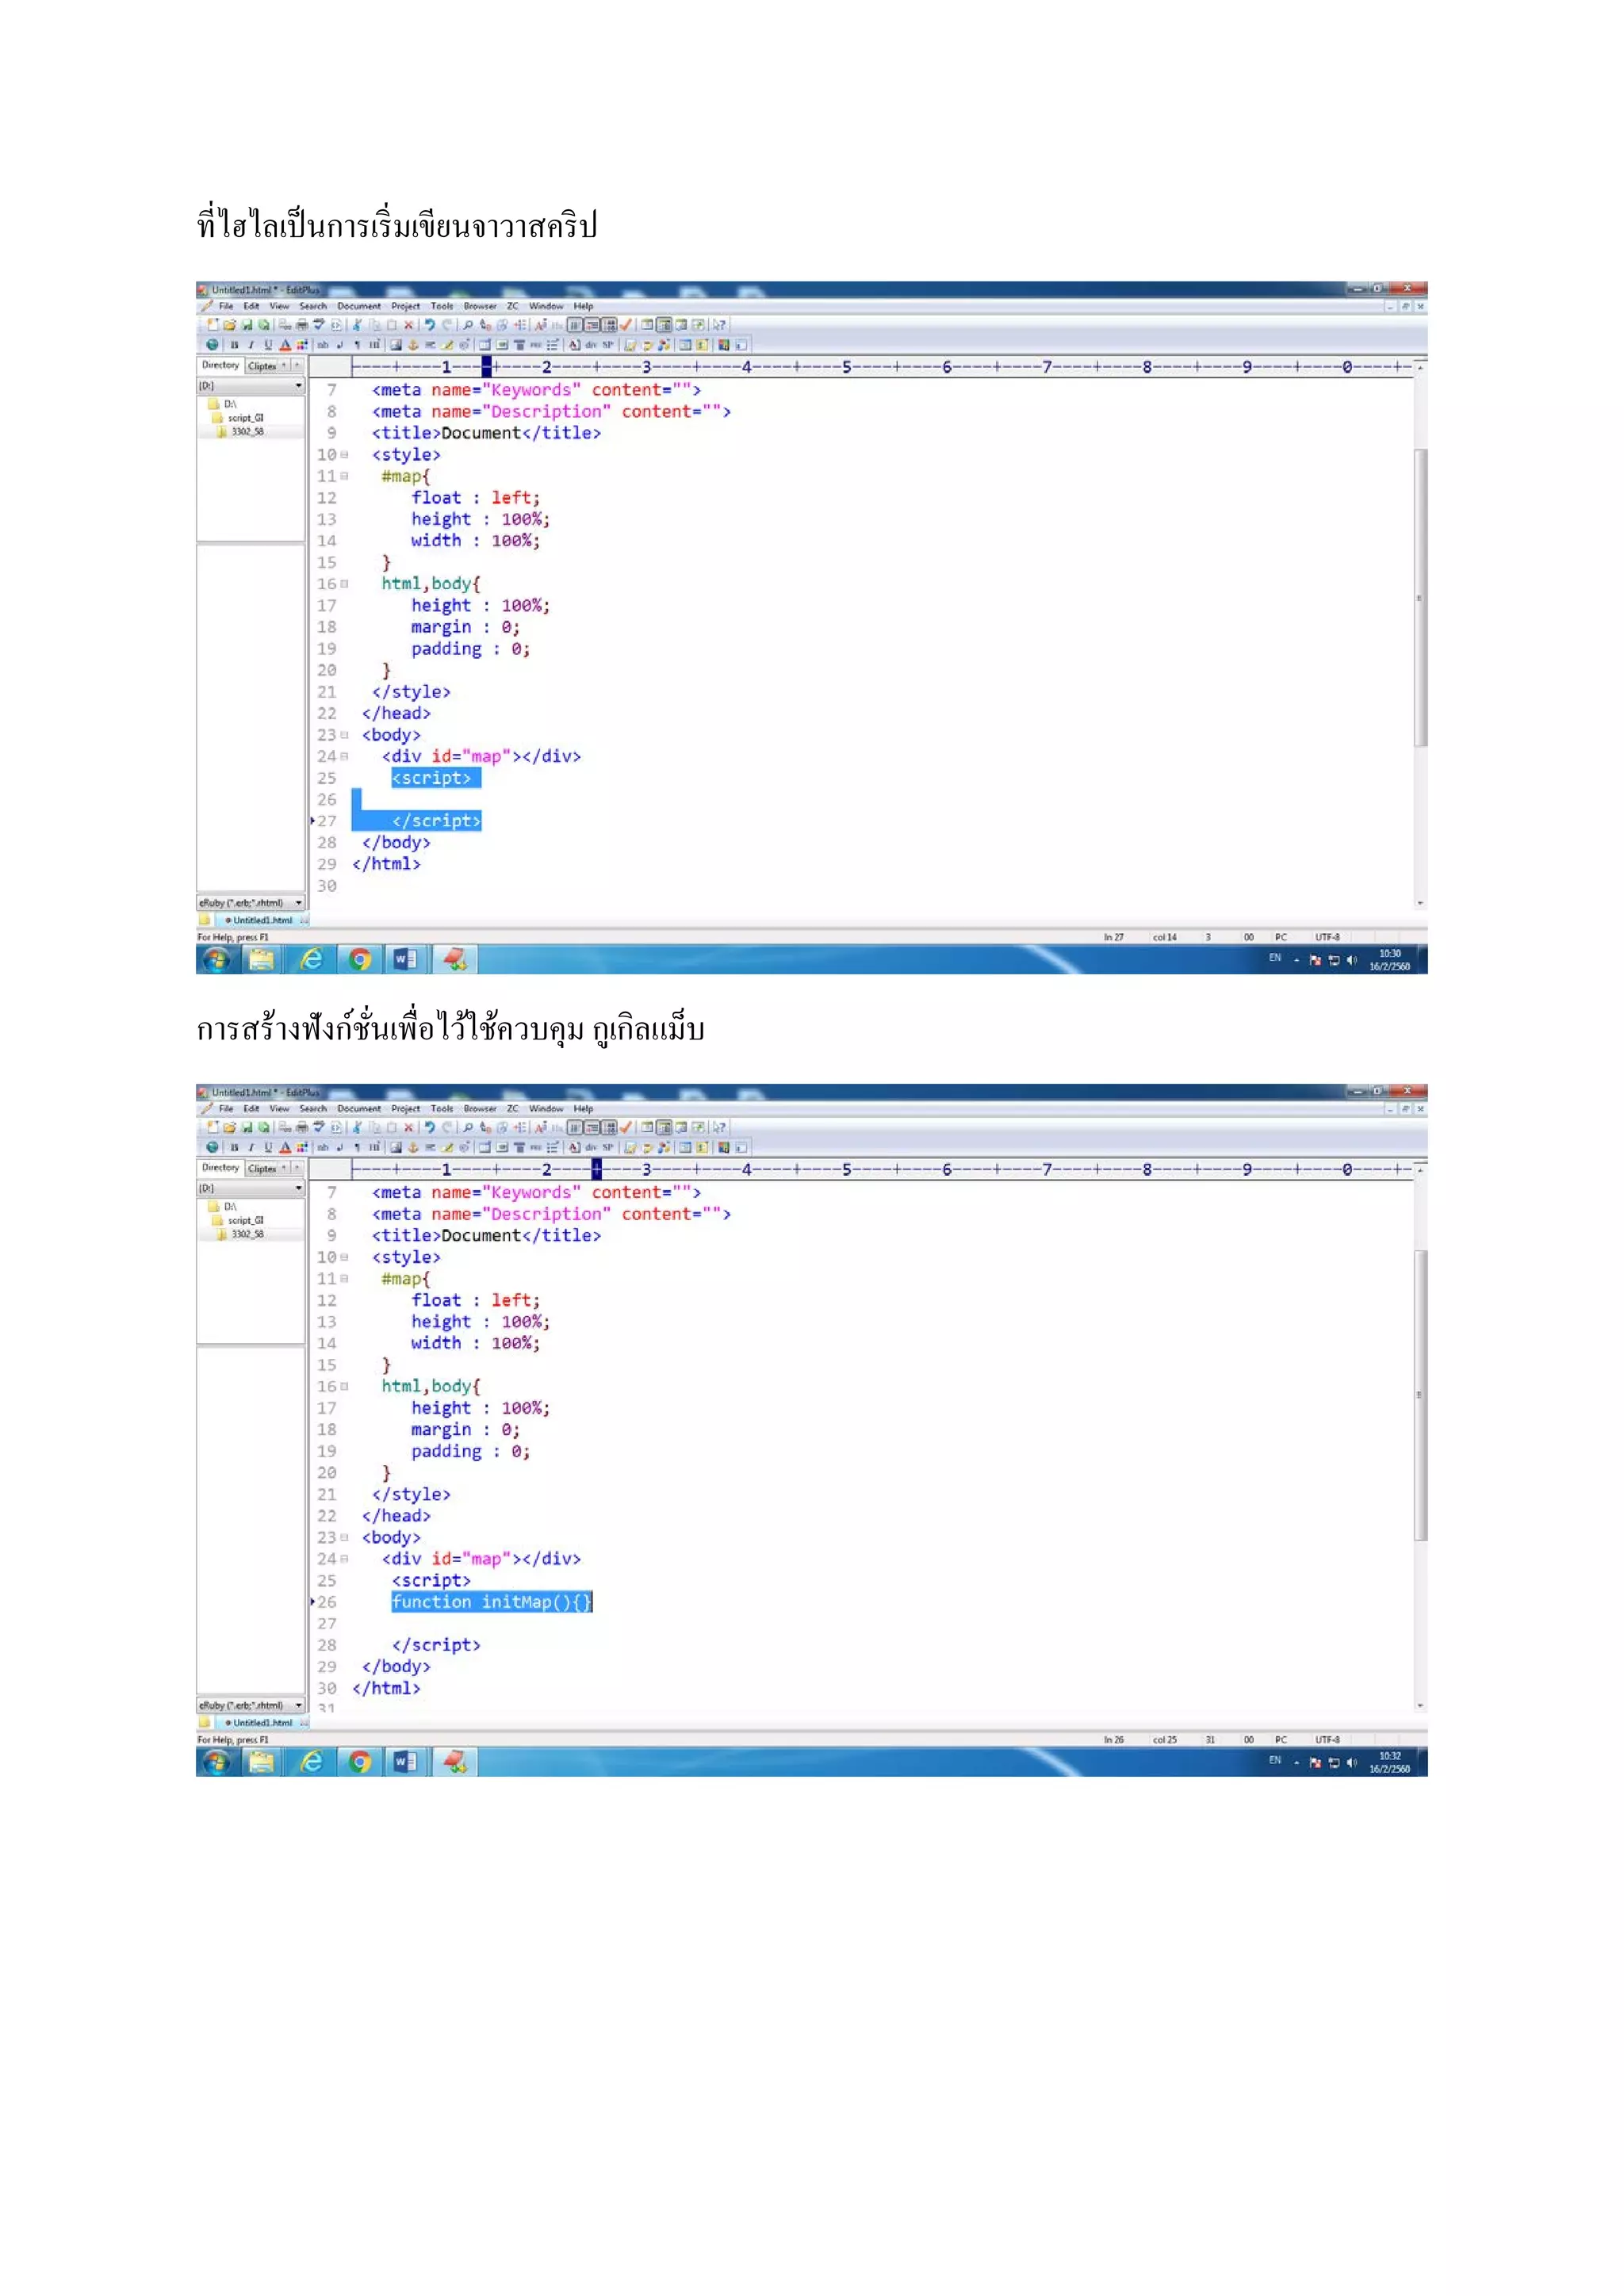The width and height of the screenshot is (1624, 2296).
Task: Open the [D:] drive dropdown in upper window
Action: coord(298,386)
